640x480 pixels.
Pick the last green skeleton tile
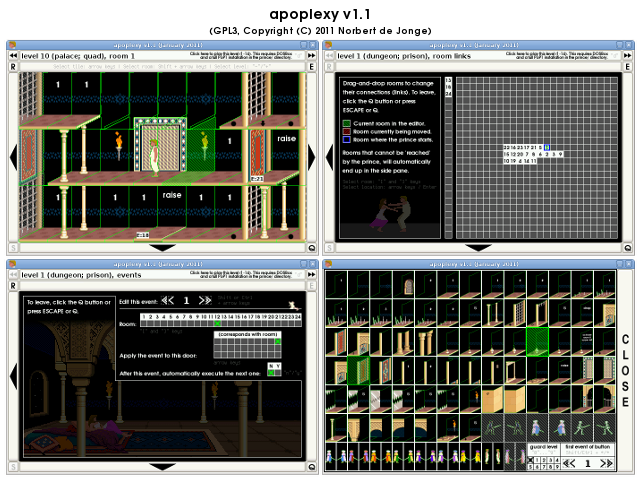(604, 429)
